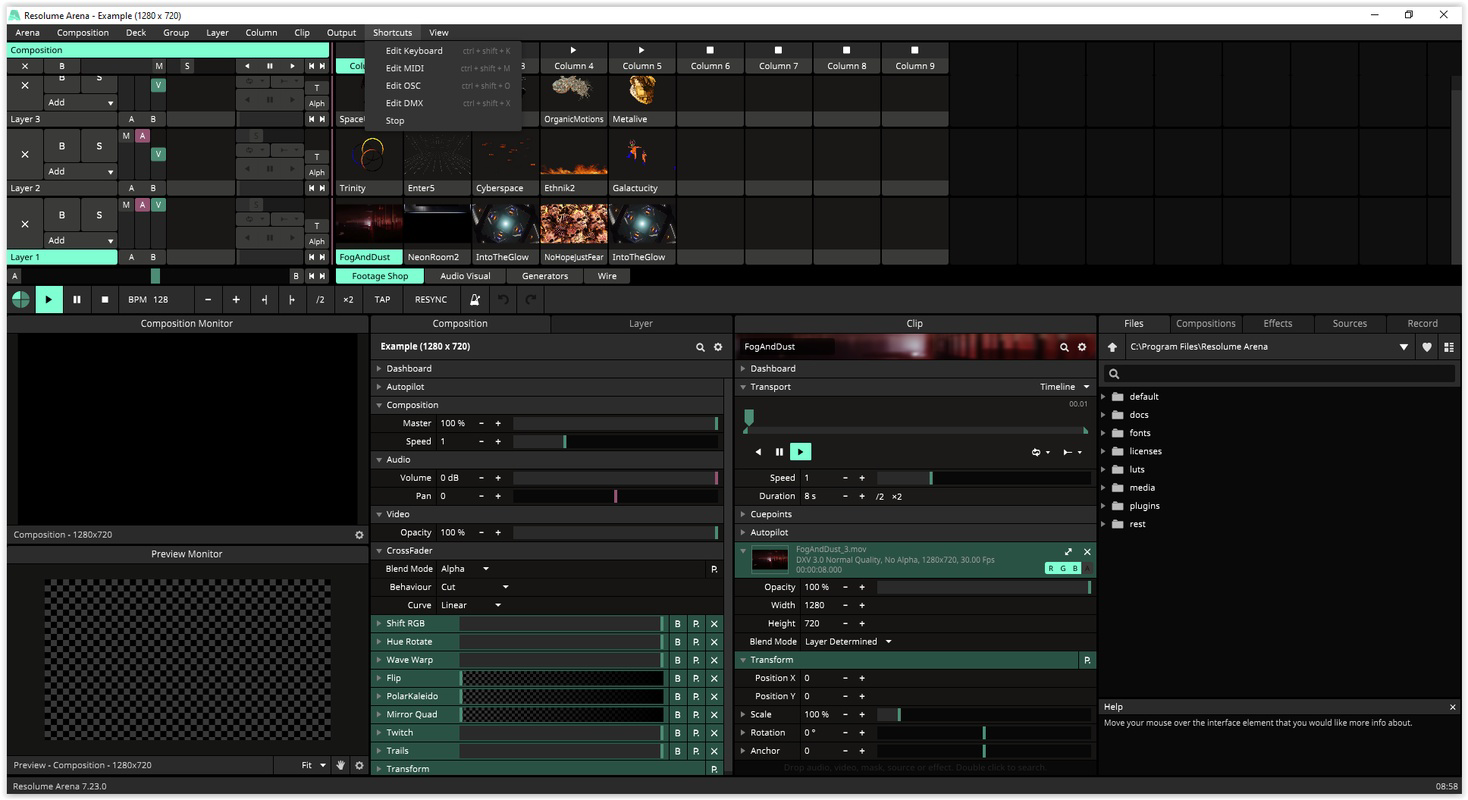1468x800 pixels.
Task: Remove FogAndDust_3.mov with its X icon
Action: pyautogui.click(x=1087, y=552)
